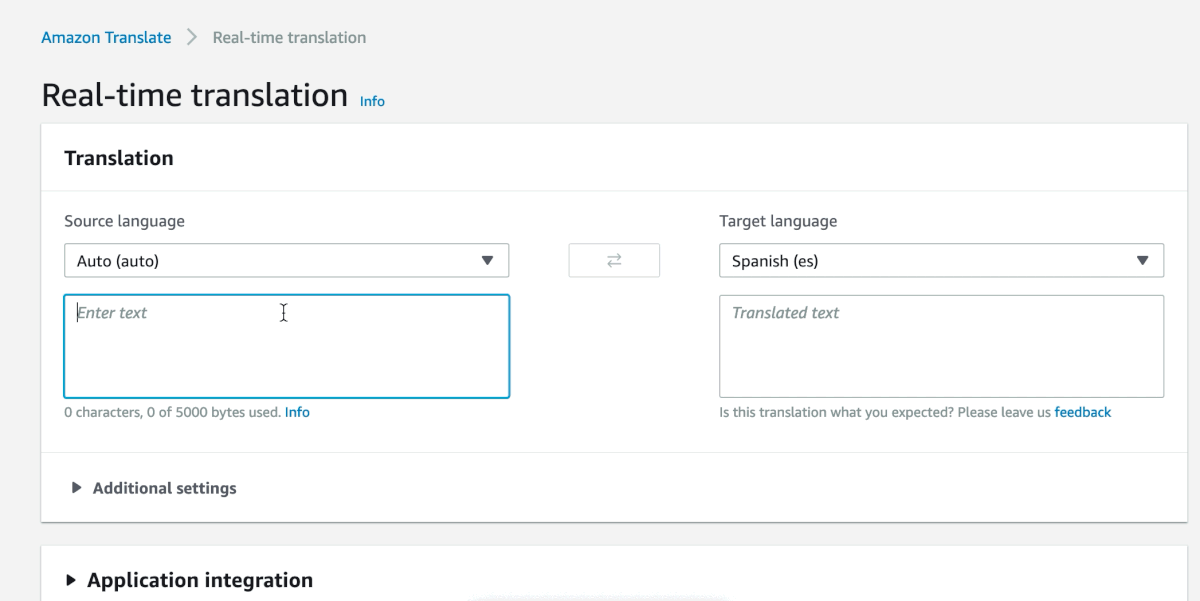The height and width of the screenshot is (601, 1200).
Task: Open the Amazon Translate breadcrumb link
Action: point(106,38)
